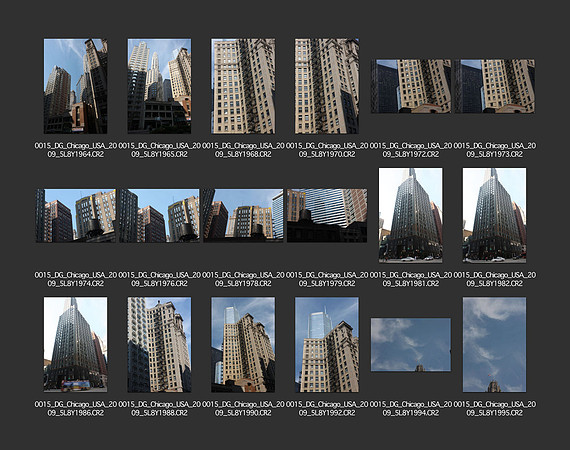Select thumbnail of photo 5L8Y1970
Screen dimensions: 570x450
tap(327, 86)
